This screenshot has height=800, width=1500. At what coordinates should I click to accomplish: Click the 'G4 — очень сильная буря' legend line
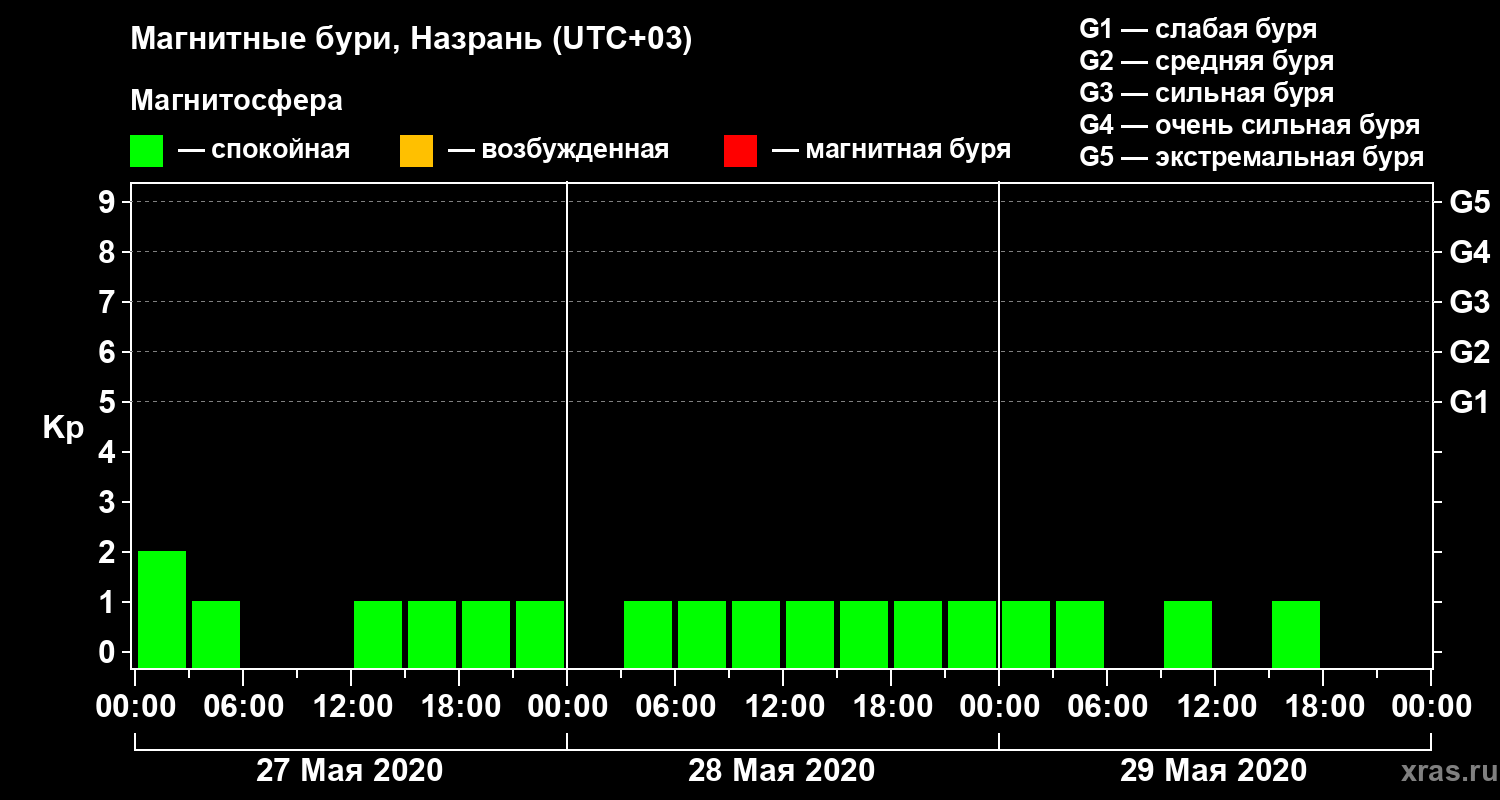[1250, 125]
